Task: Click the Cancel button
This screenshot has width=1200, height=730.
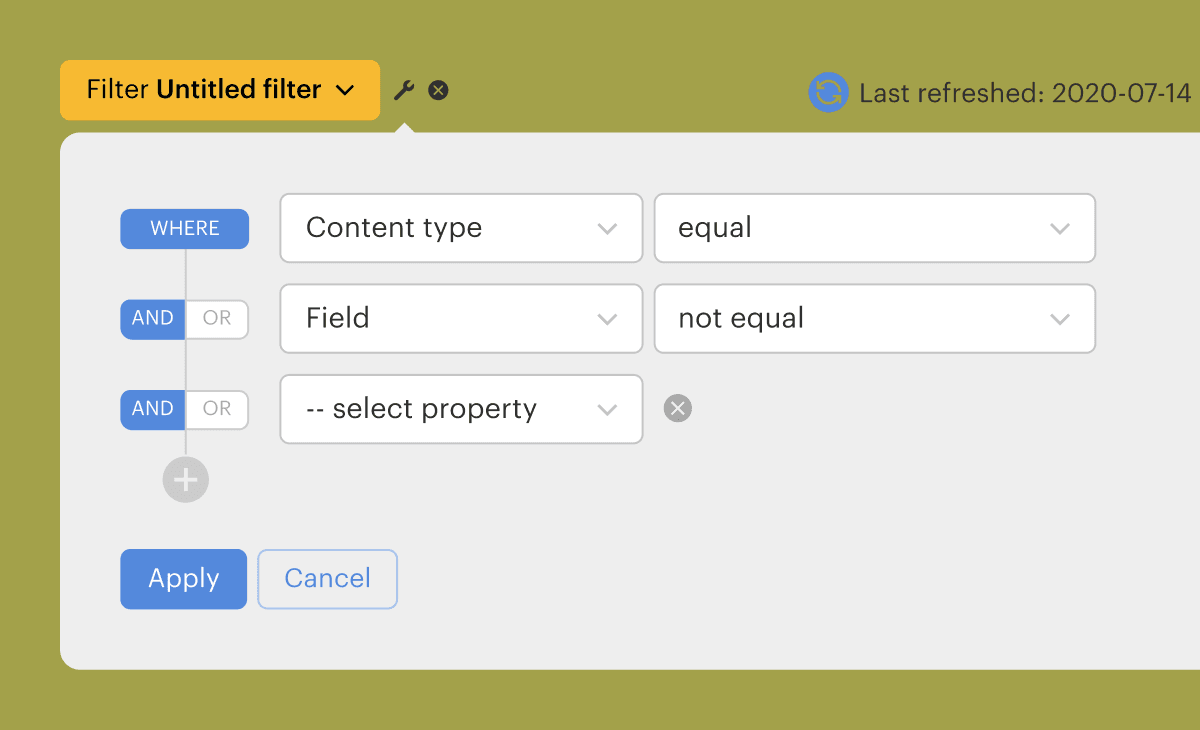Action: pos(327,579)
